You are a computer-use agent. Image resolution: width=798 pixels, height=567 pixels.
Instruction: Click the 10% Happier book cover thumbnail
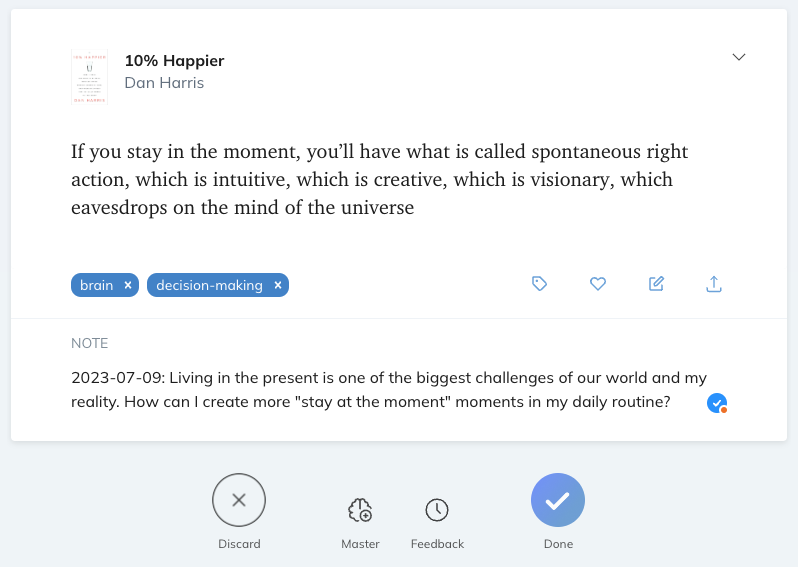[x=89, y=76]
